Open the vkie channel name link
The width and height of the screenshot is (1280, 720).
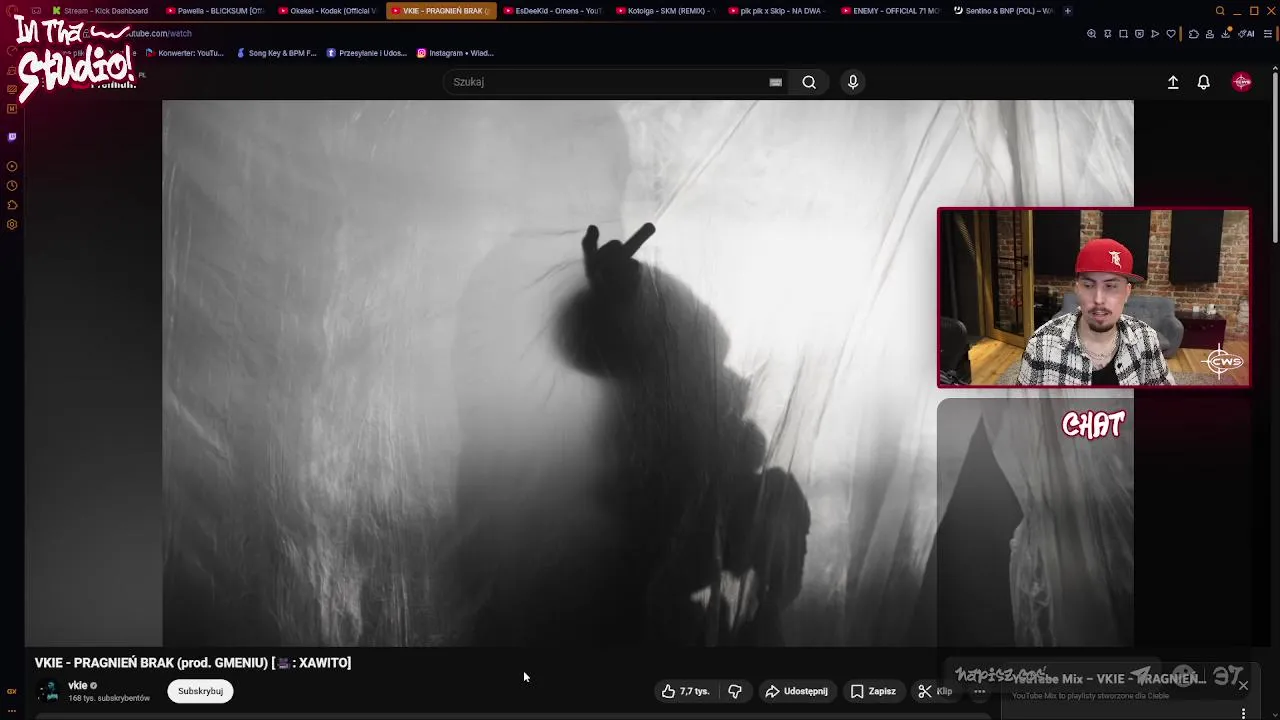tap(77, 685)
